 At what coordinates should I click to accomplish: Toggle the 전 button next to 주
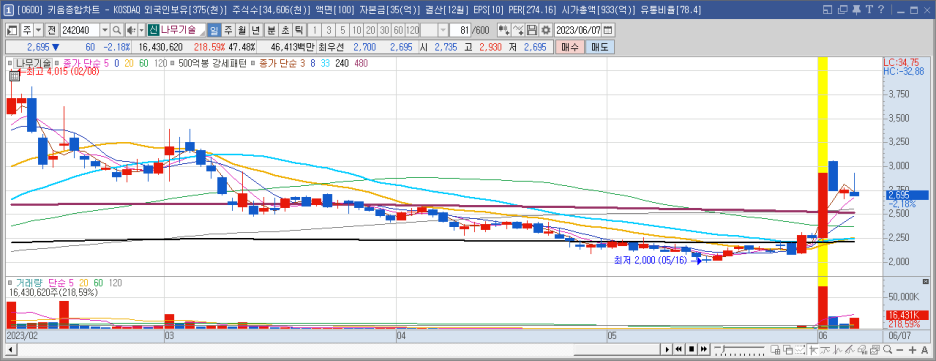click(x=51, y=30)
